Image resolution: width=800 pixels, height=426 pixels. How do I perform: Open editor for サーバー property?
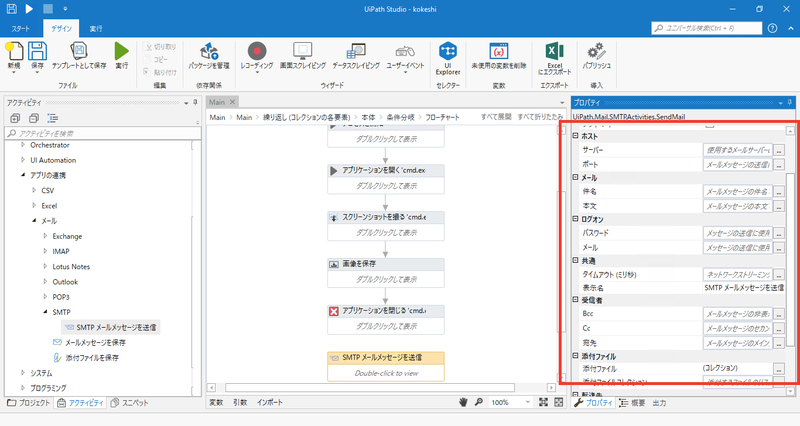coord(779,151)
